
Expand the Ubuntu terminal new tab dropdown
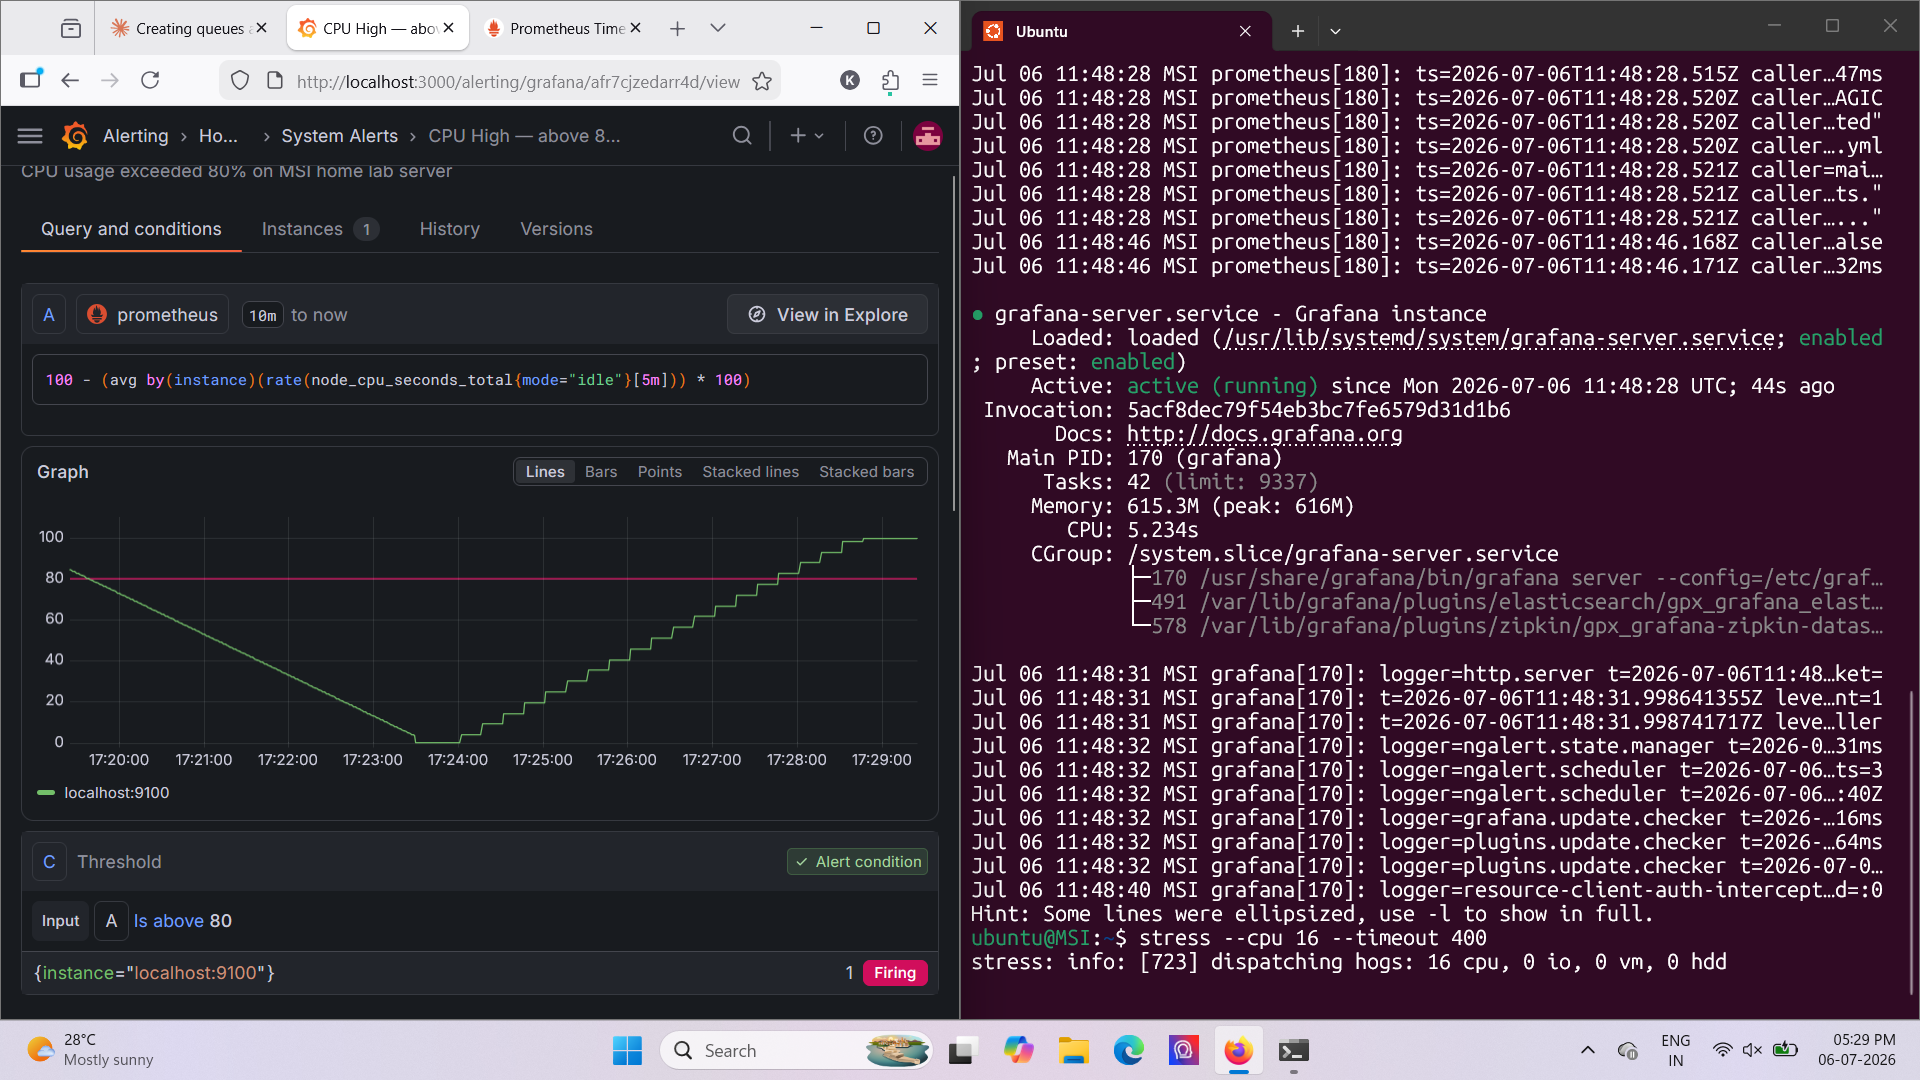1335,31
